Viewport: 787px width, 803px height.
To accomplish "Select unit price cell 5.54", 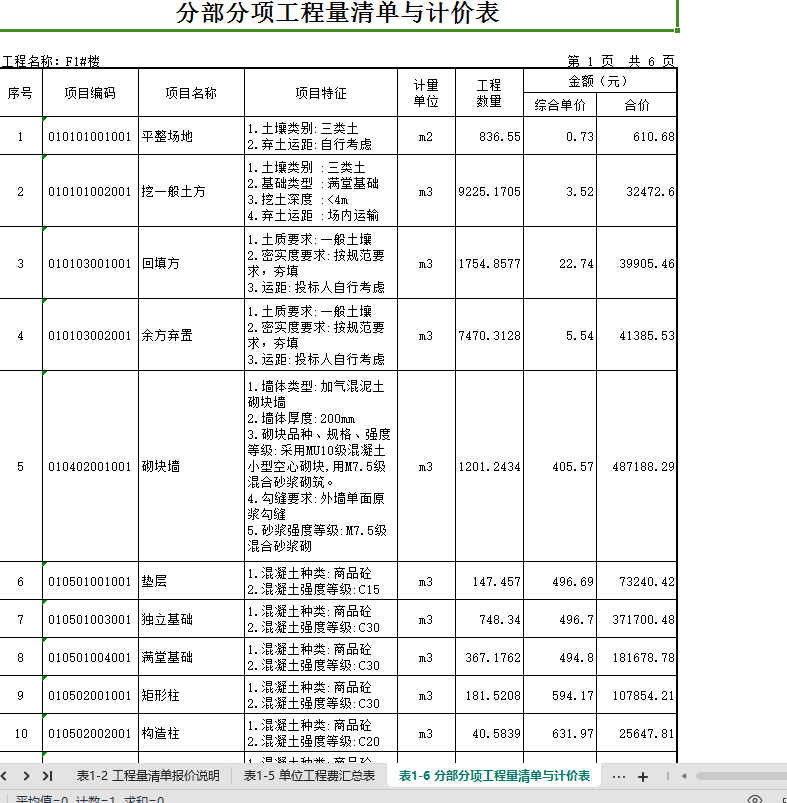I will [x=560, y=335].
